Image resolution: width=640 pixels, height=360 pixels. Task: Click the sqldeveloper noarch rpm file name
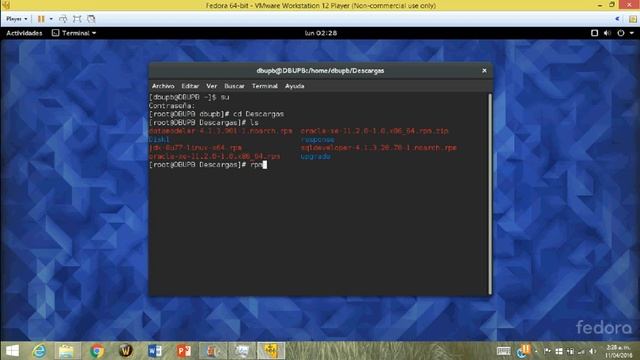tap(378, 148)
